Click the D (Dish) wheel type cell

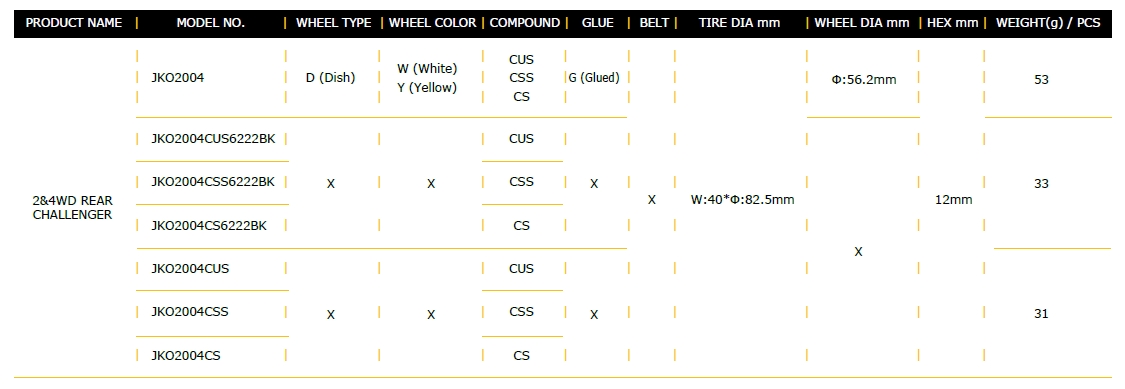330,78
